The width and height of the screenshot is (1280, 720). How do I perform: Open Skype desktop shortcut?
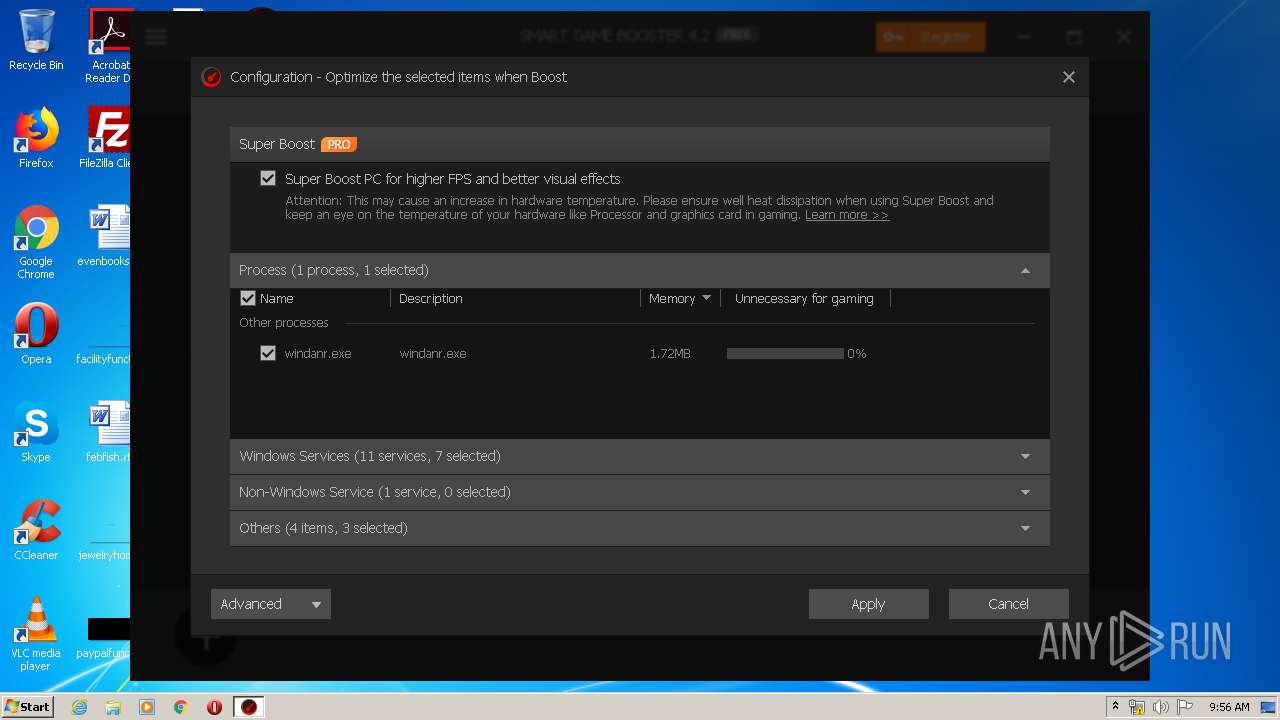tap(36, 432)
